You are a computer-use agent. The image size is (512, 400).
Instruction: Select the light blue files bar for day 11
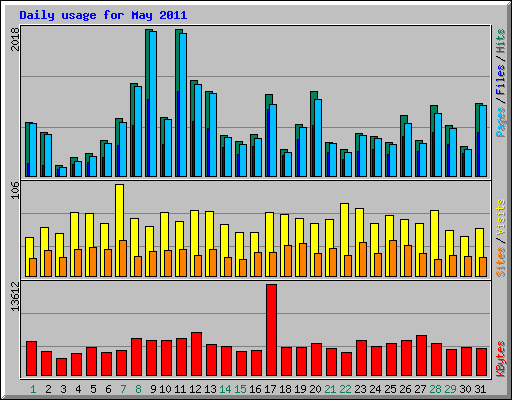tap(183, 105)
